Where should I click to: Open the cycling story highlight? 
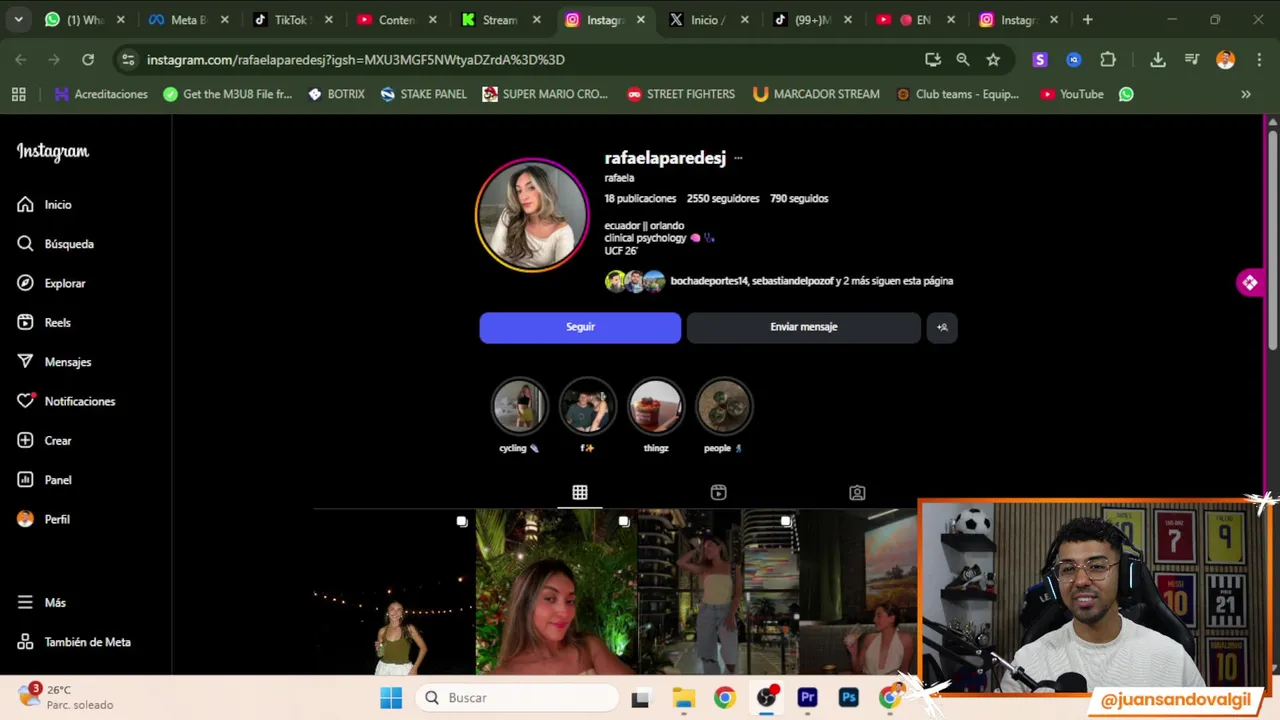tap(519, 416)
